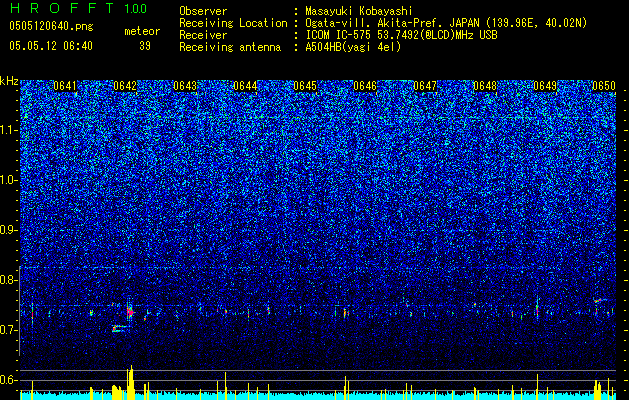
Task: Click the 0641 time marker
Action: tap(65, 86)
